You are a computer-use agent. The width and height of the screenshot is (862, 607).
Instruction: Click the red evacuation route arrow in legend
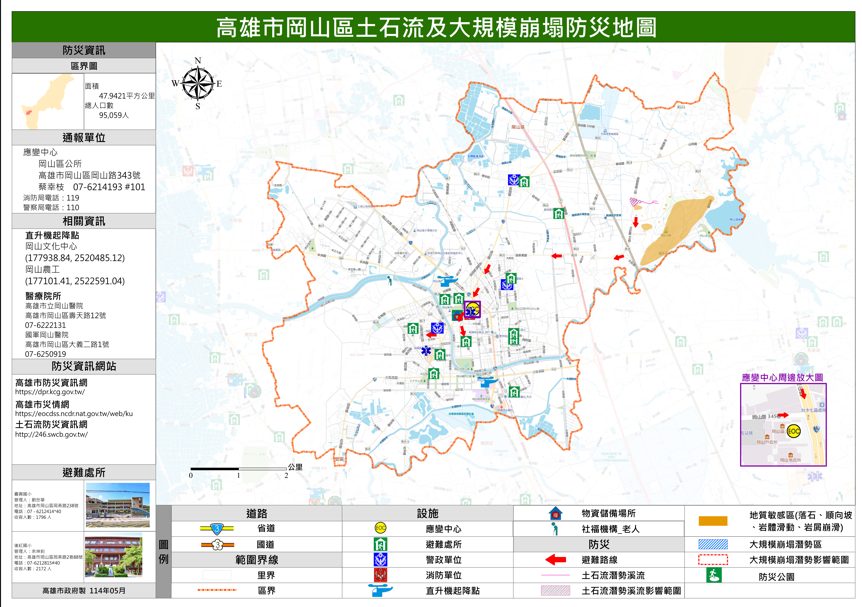[555, 560]
